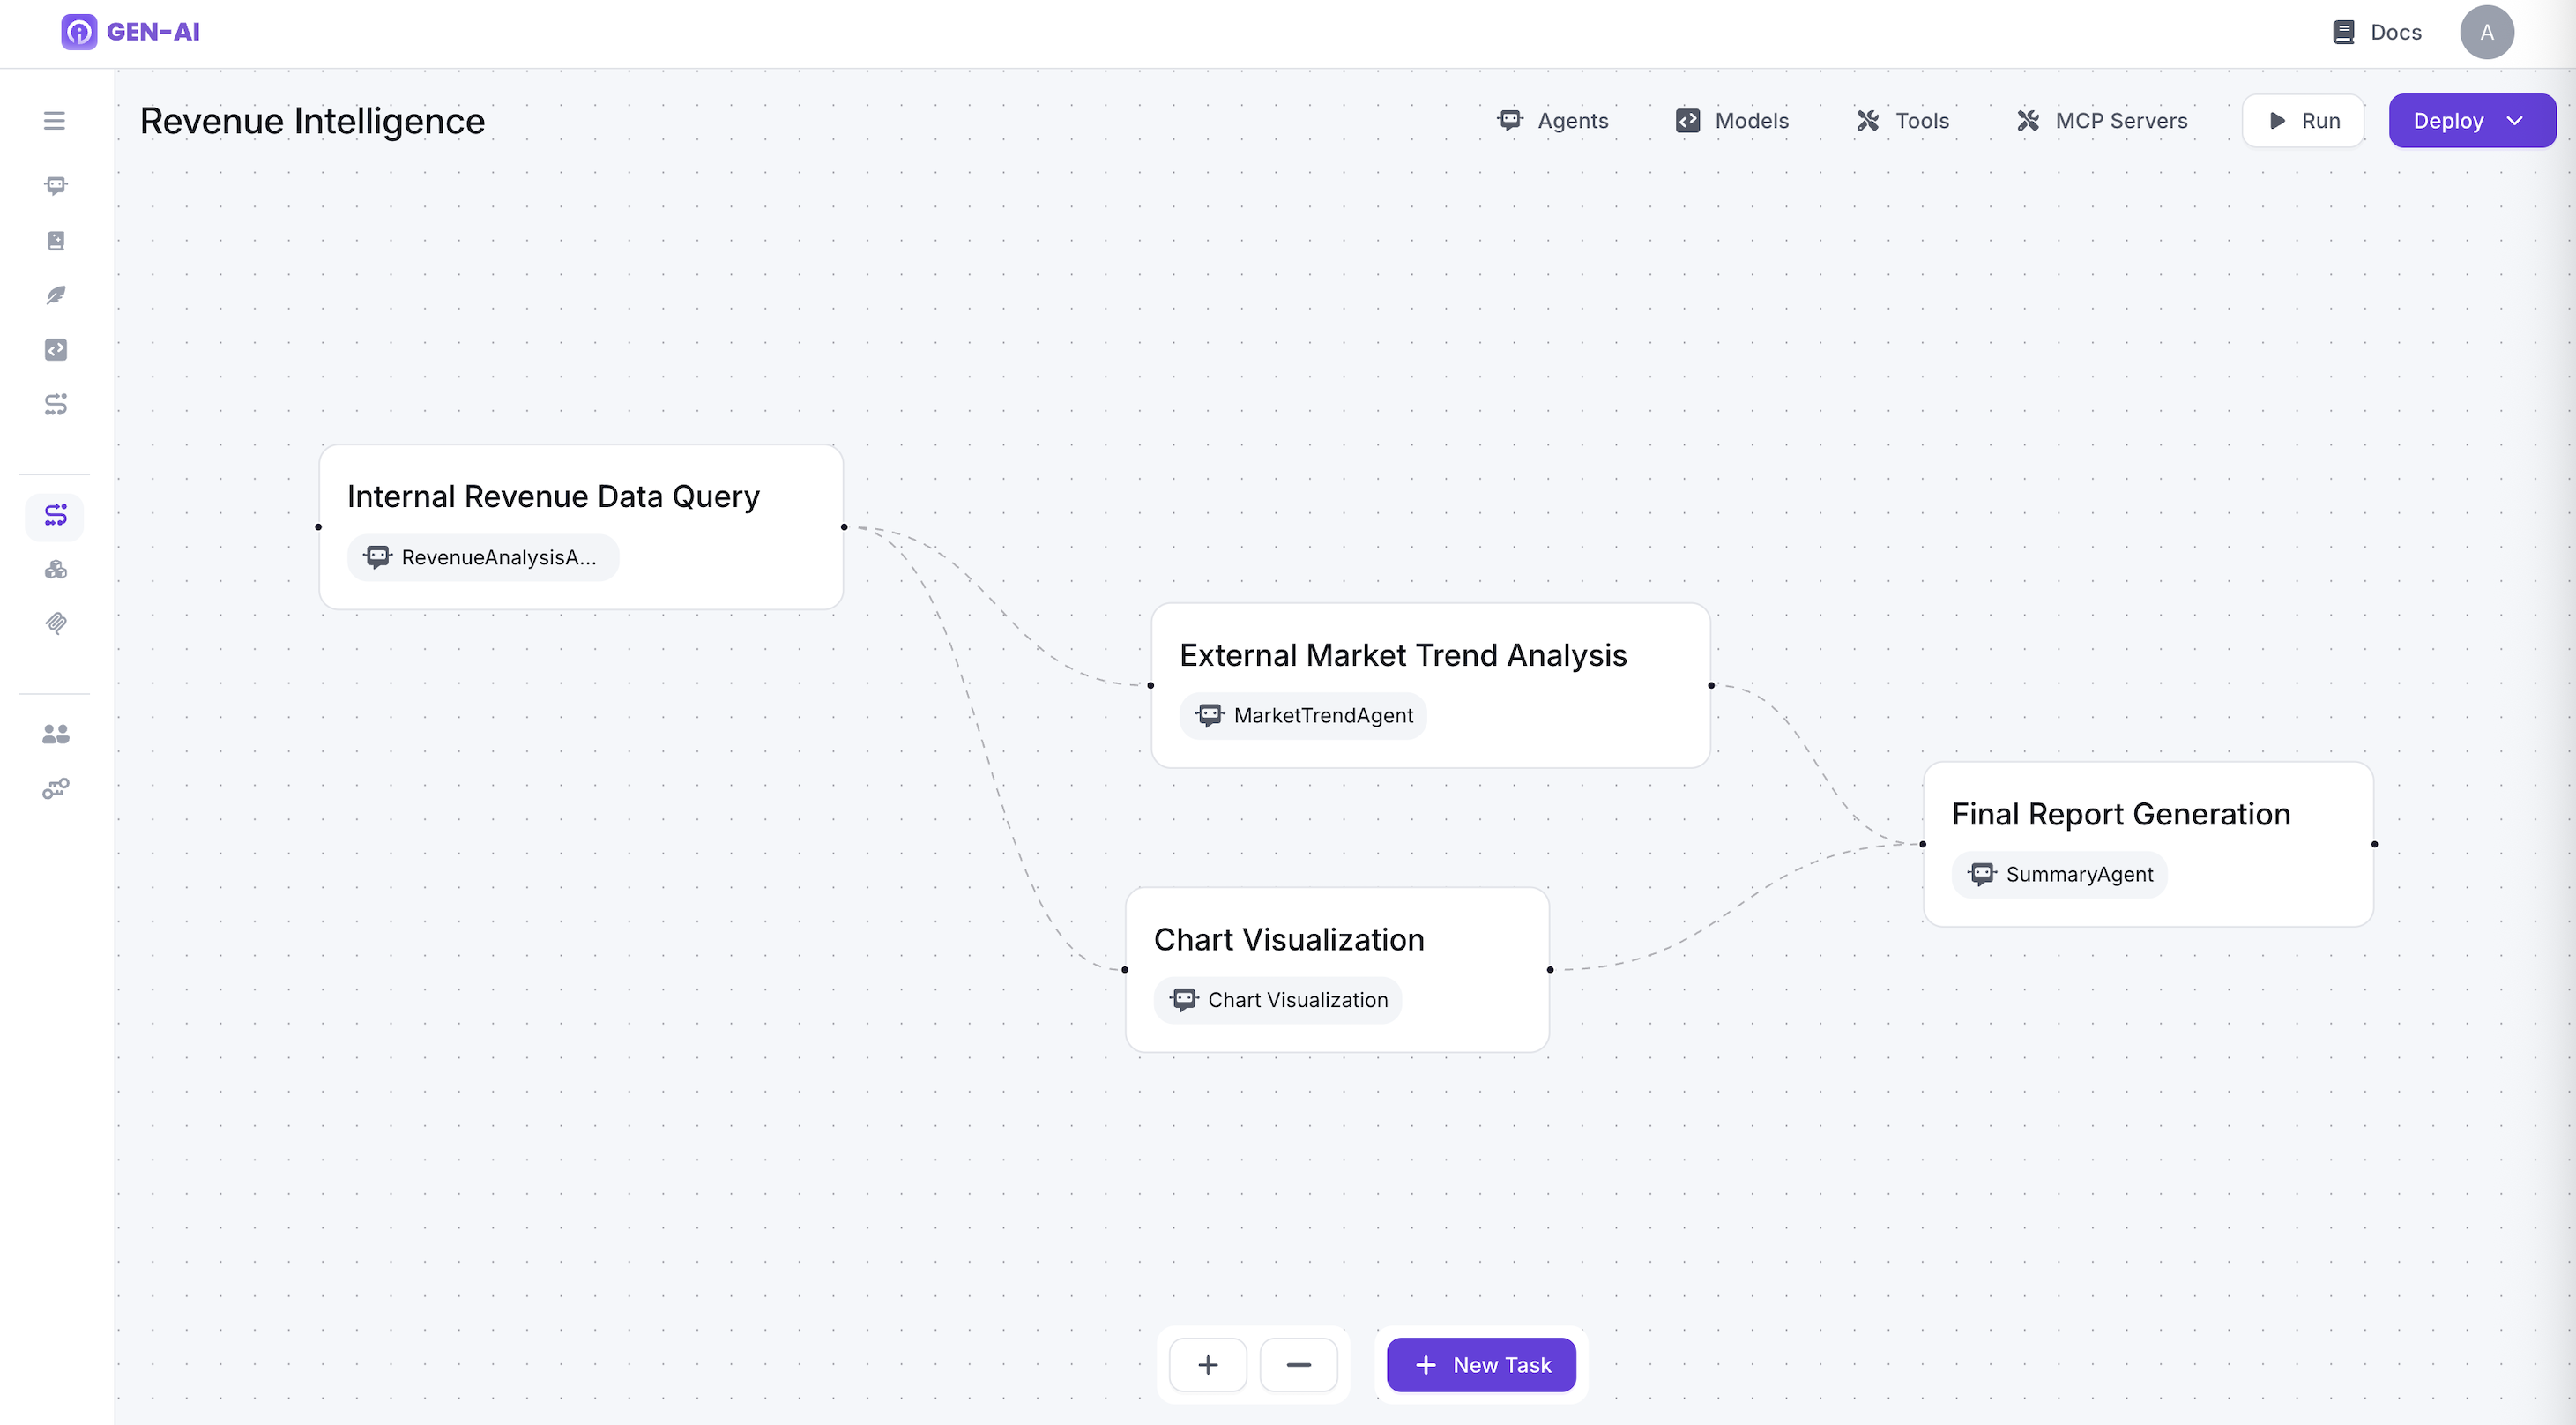Open the user avatar menu top right
This screenshot has height=1425, width=2576.
[2487, 31]
